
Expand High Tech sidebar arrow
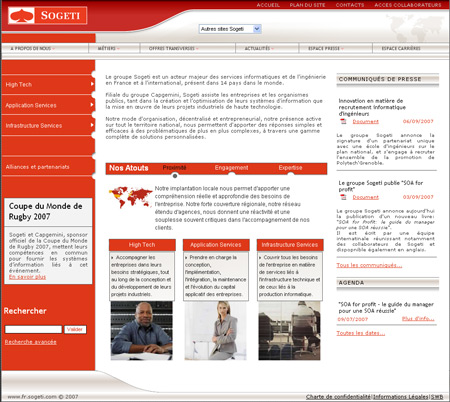click(x=92, y=84)
